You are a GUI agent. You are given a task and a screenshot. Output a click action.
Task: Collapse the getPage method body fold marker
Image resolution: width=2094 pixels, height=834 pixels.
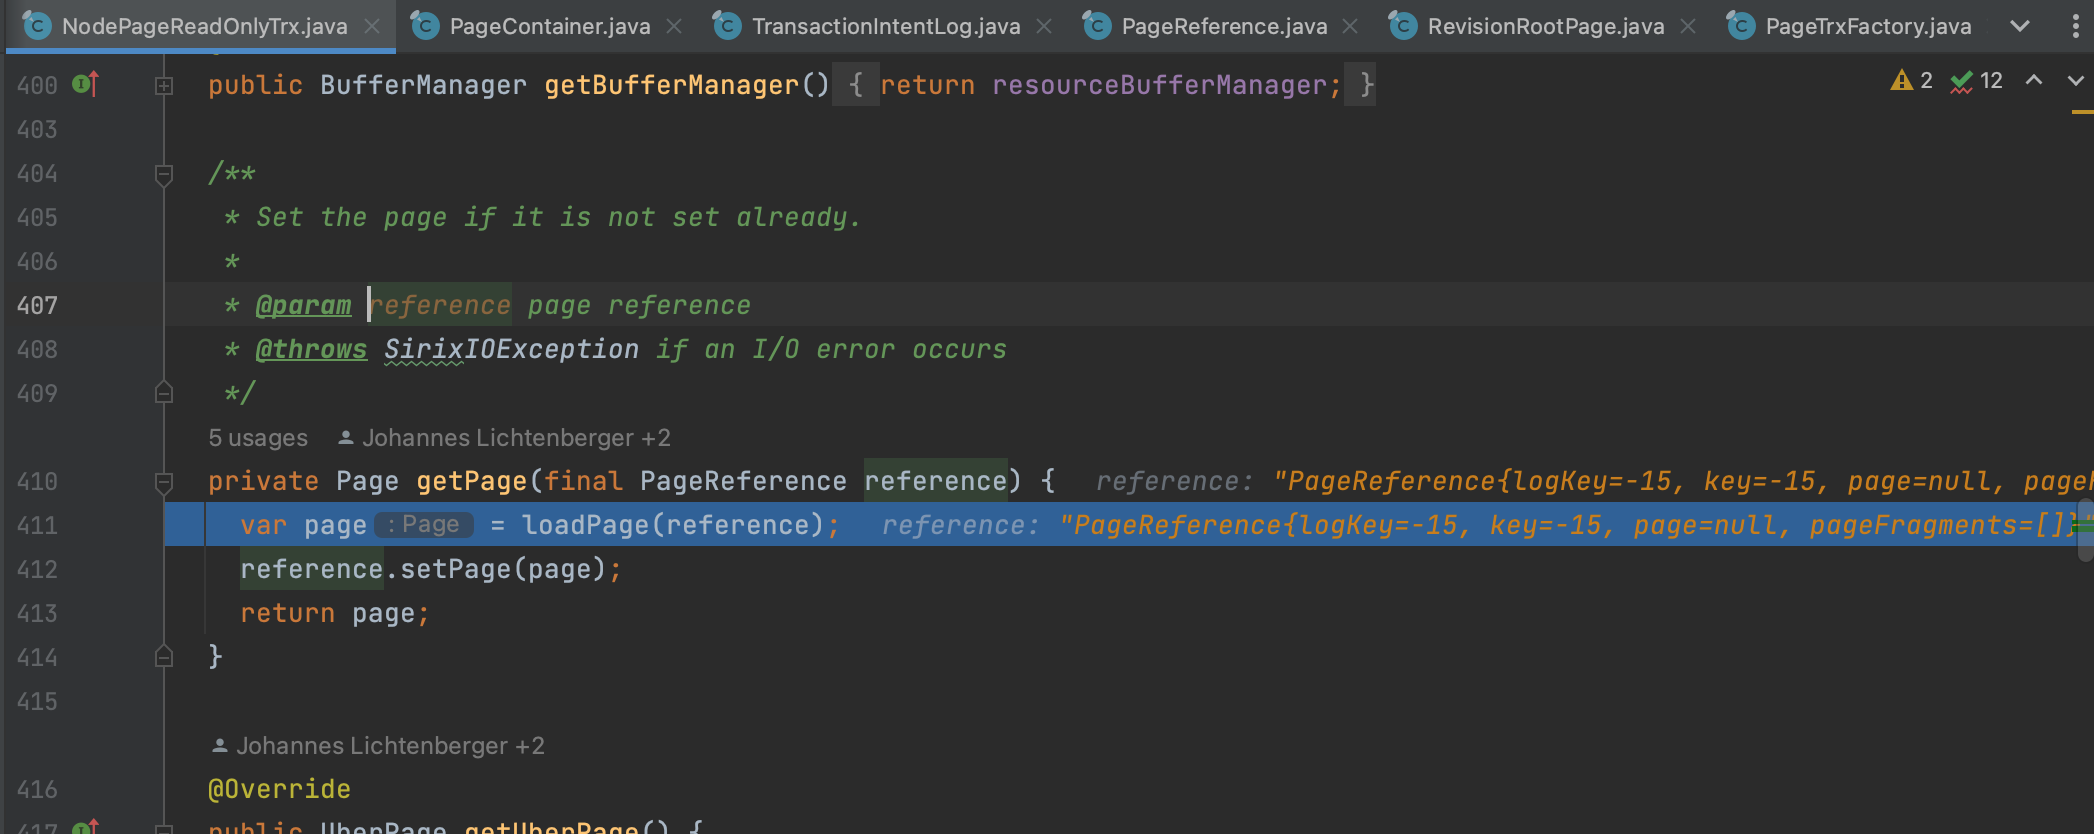click(x=164, y=483)
